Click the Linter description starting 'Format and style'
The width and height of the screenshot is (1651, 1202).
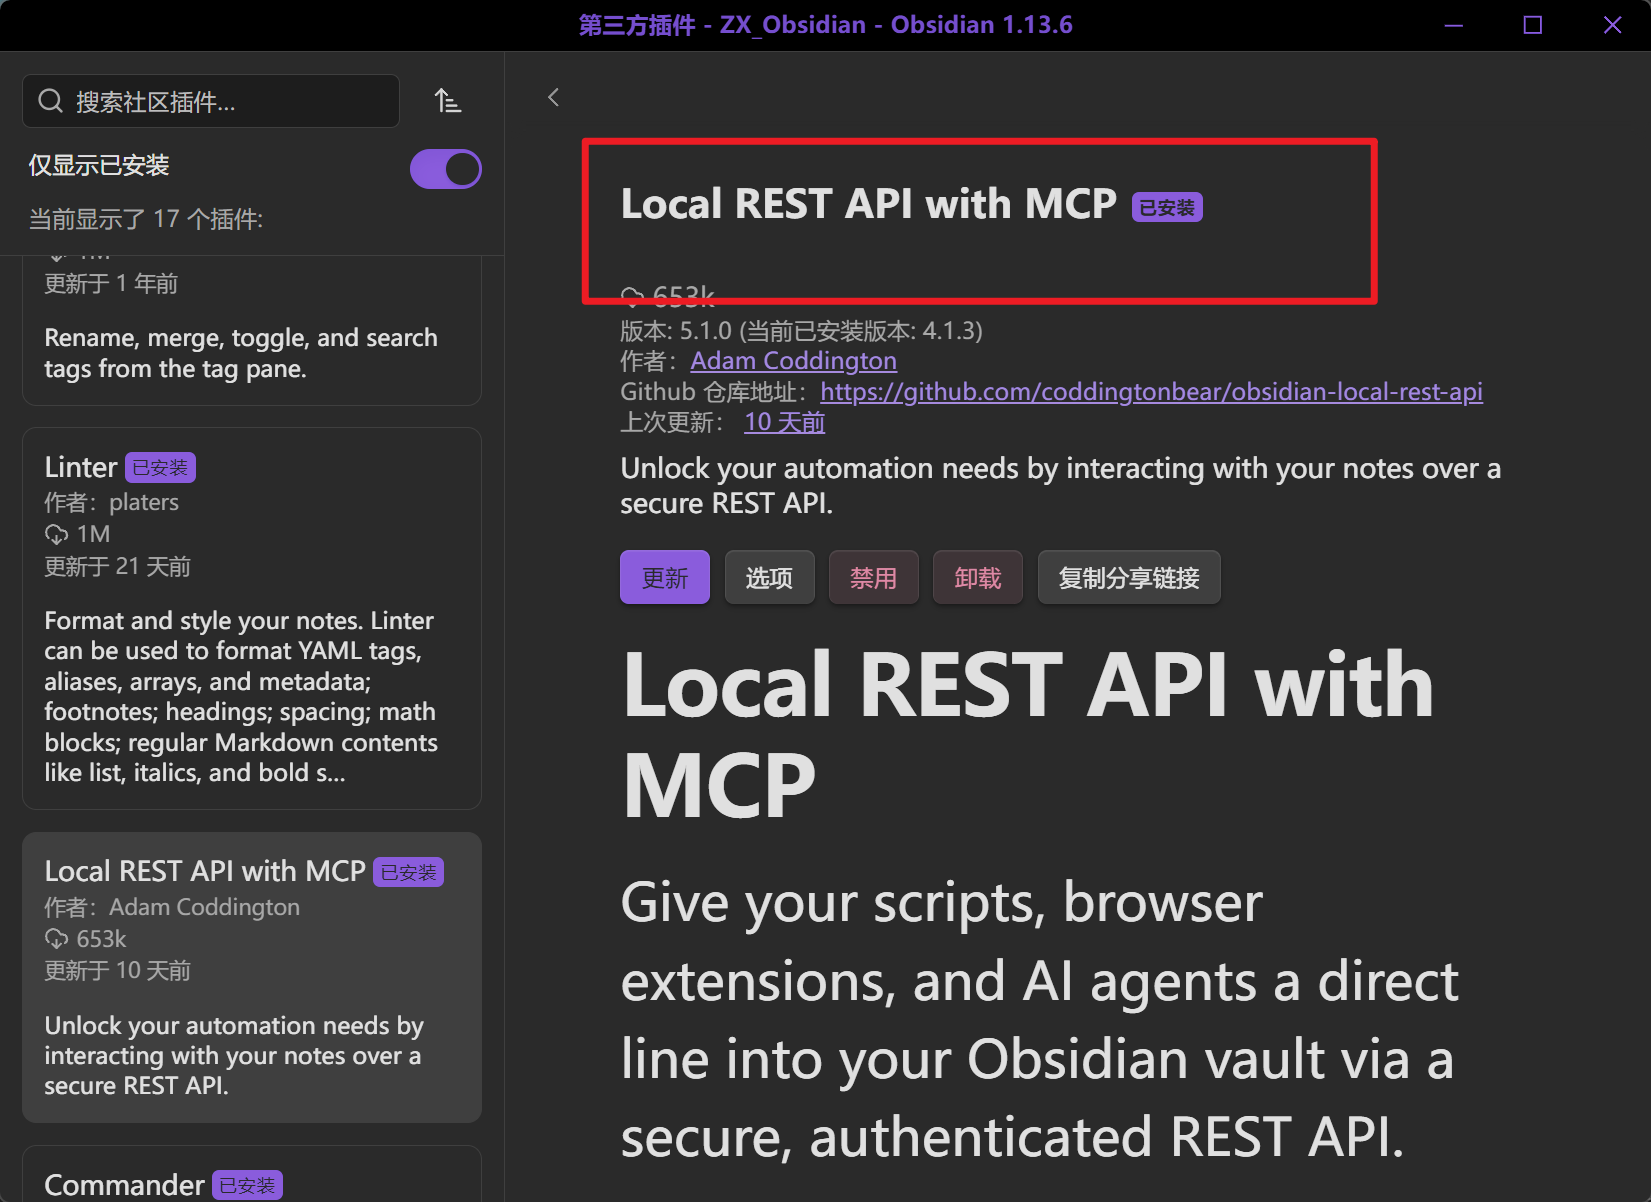[241, 697]
